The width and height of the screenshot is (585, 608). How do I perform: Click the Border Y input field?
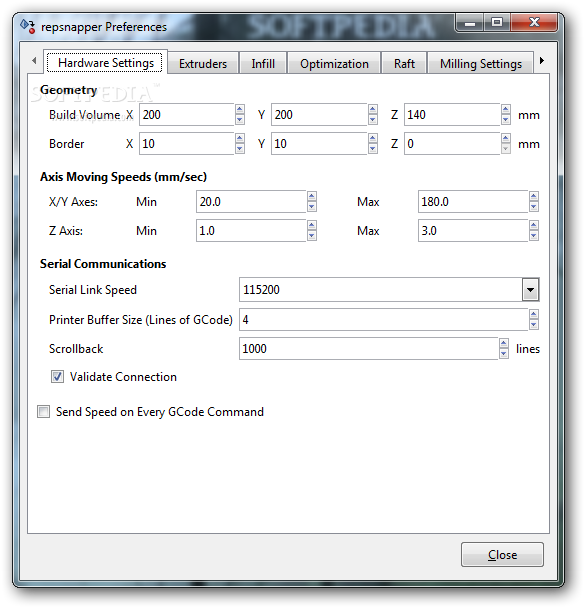click(319, 143)
